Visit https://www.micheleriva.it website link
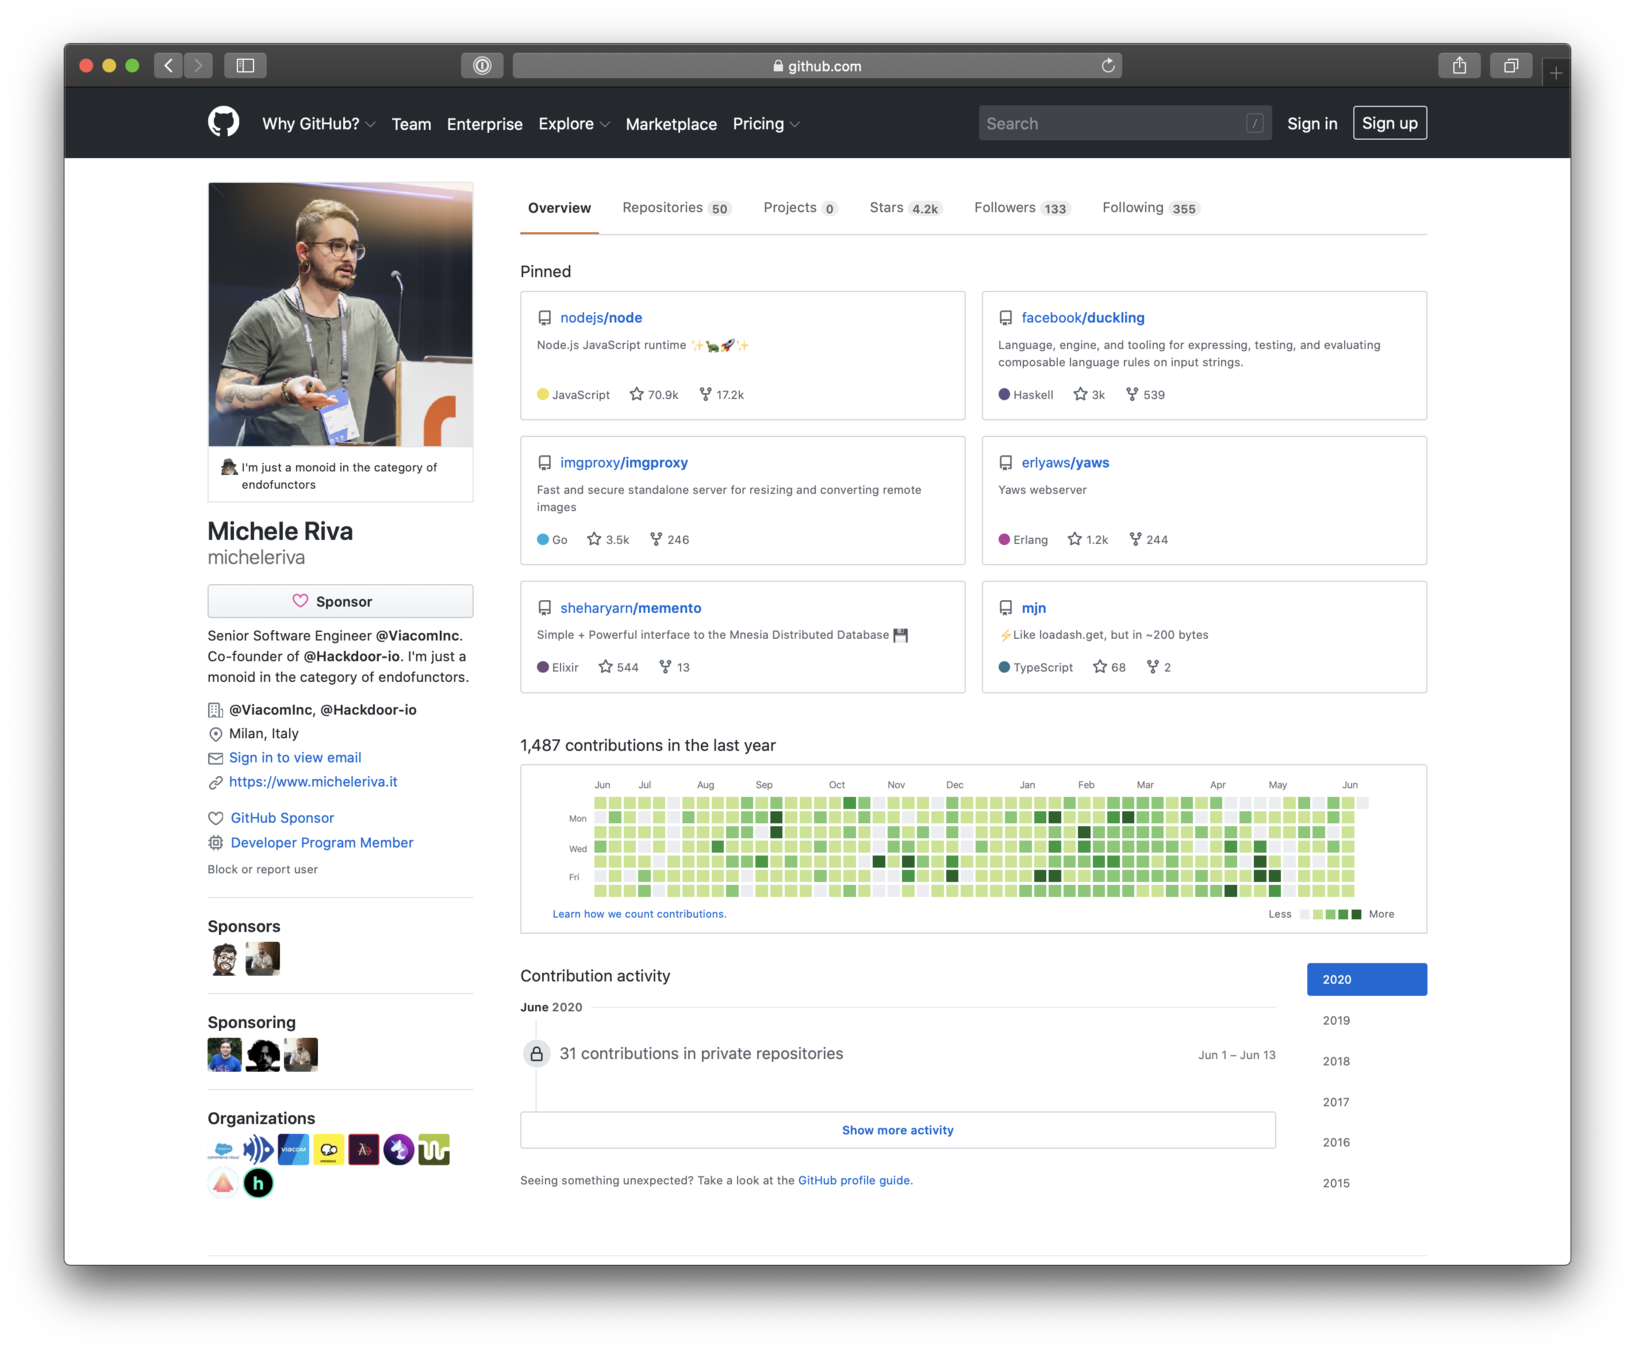Screen dimensions: 1635x1350 pos(313,782)
